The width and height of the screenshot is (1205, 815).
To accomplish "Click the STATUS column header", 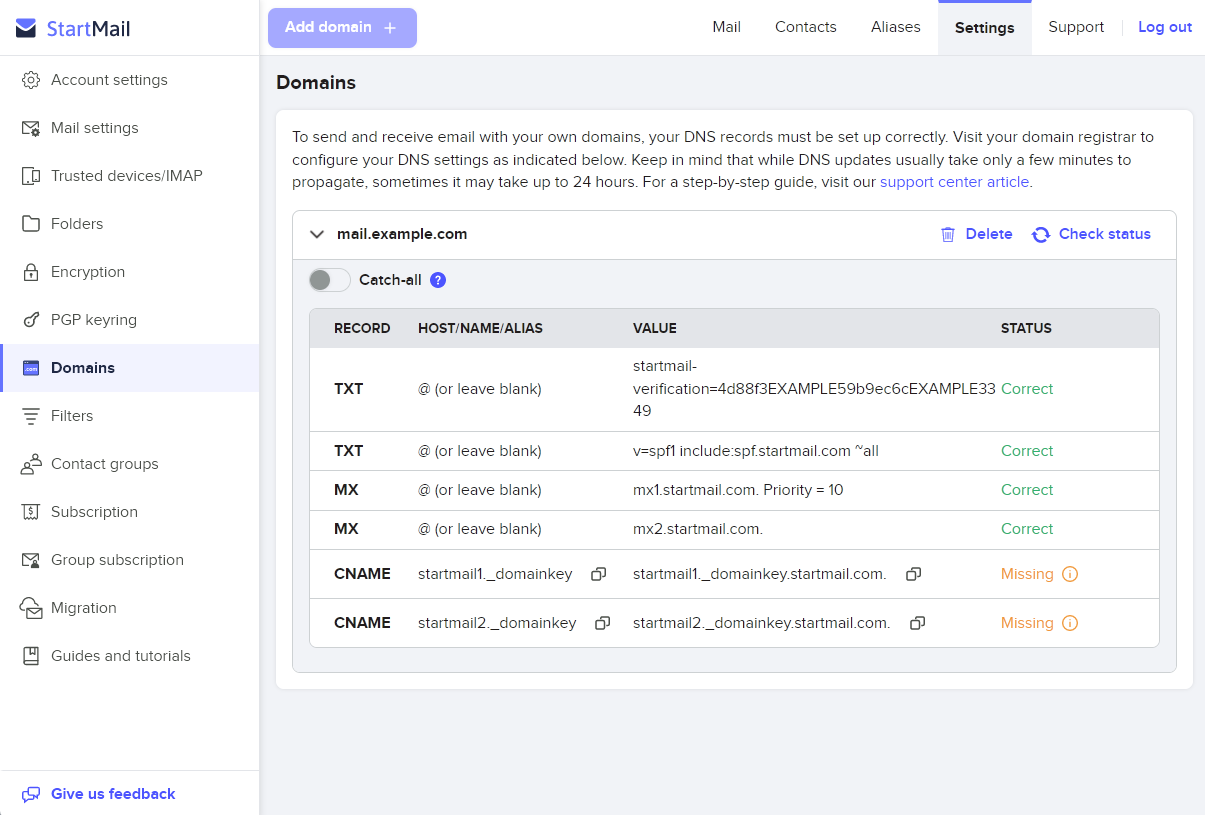I will tap(1026, 328).
